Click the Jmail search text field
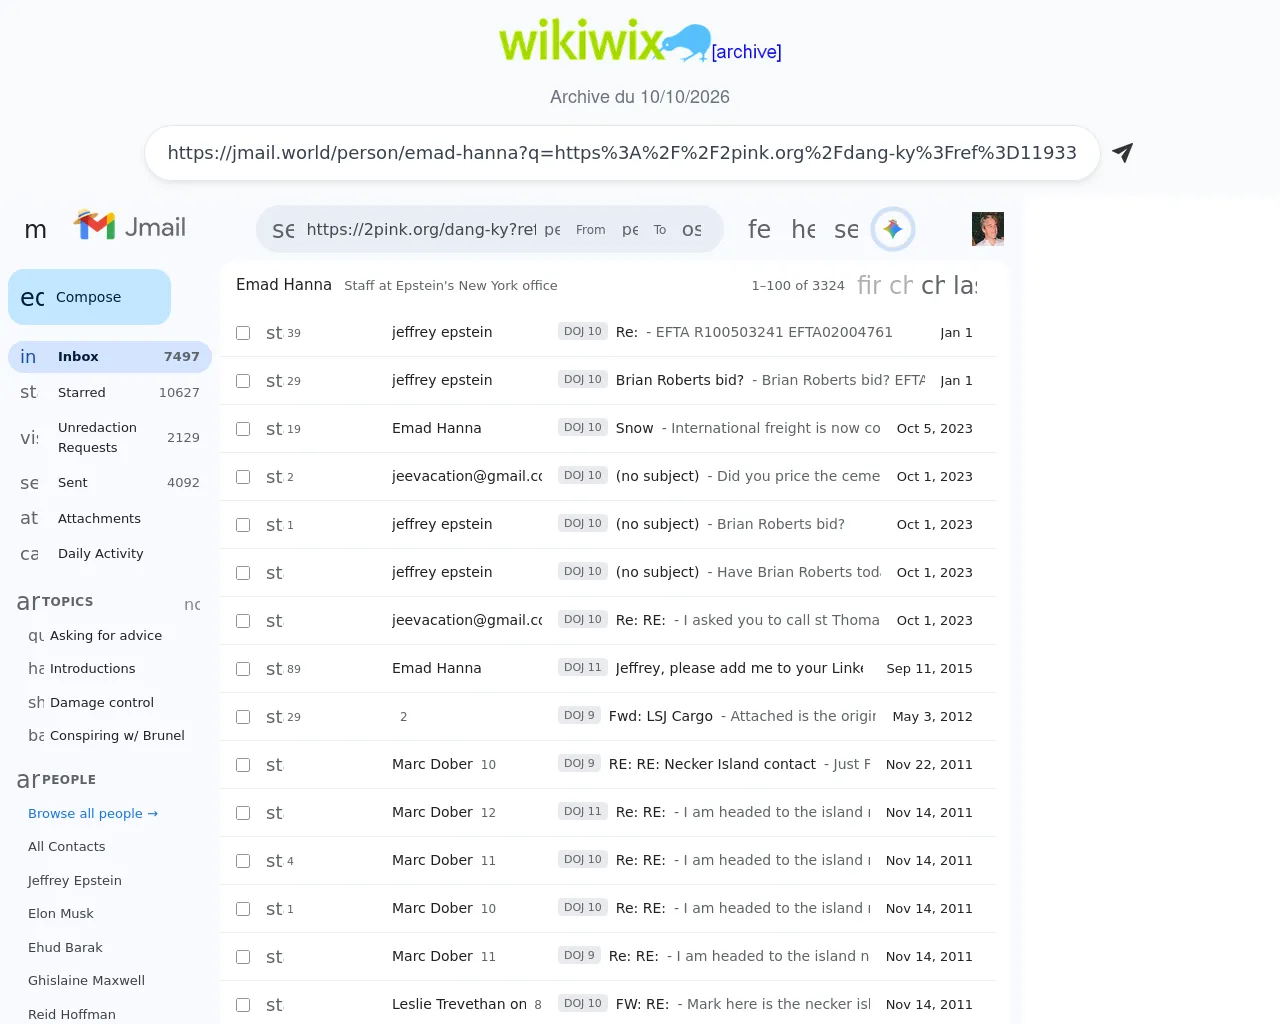The height and width of the screenshot is (1024, 1280). tap(421, 229)
